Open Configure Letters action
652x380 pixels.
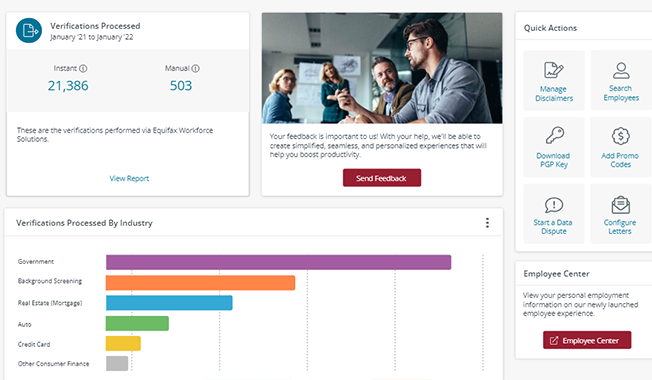[620, 214]
